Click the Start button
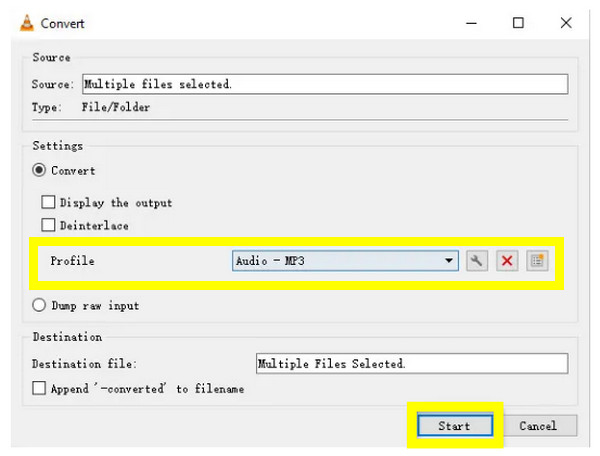The width and height of the screenshot is (600, 456). (x=455, y=425)
